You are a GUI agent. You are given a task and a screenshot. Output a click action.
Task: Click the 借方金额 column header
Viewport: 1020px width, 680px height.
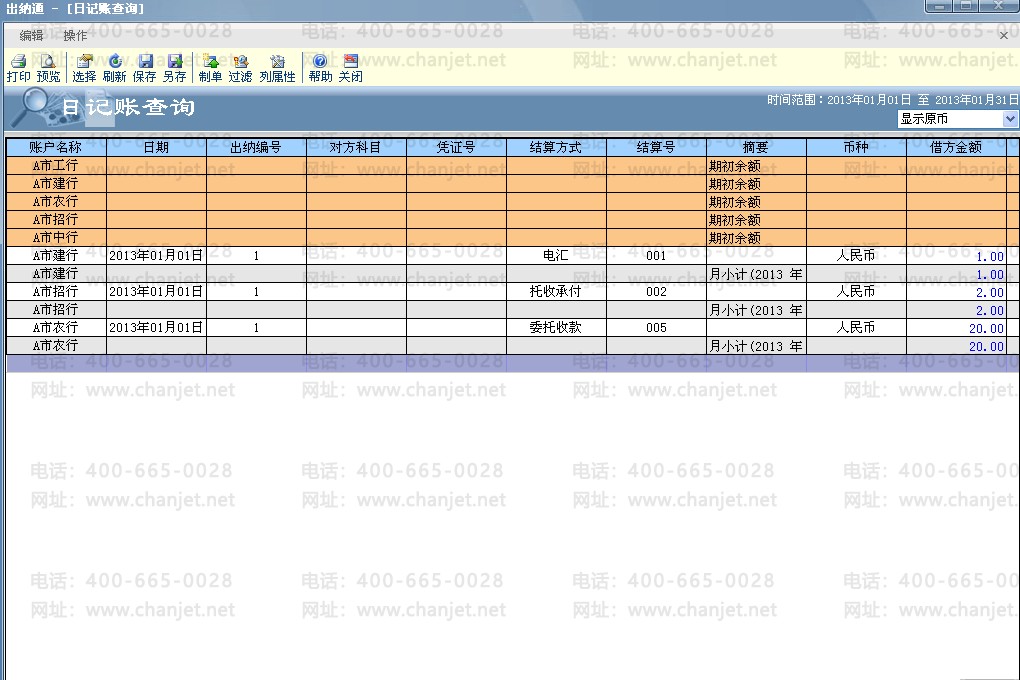pyautogui.click(x=956, y=148)
